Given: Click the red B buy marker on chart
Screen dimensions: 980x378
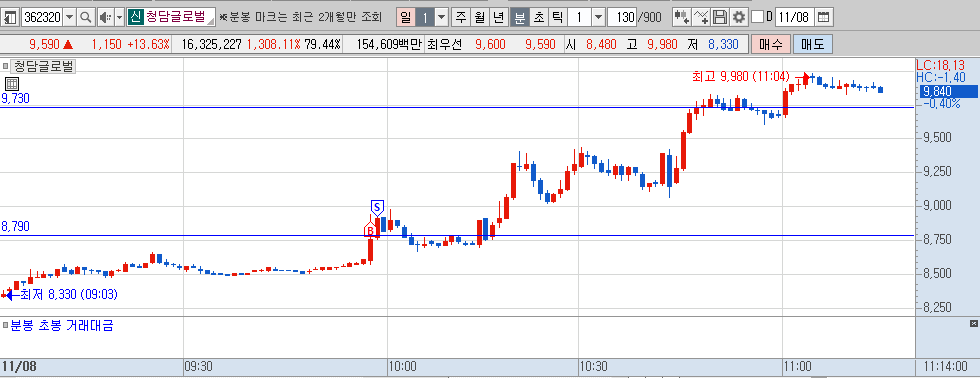Looking at the screenshot, I should pyautogui.click(x=369, y=229).
